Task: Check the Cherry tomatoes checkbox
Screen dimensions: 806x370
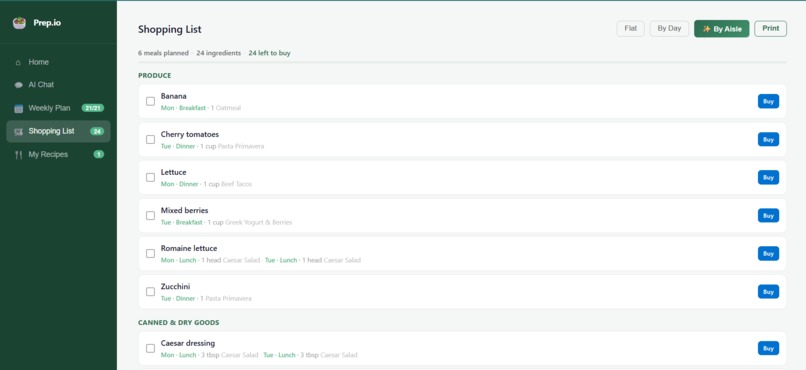Action: pyautogui.click(x=150, y=139)
